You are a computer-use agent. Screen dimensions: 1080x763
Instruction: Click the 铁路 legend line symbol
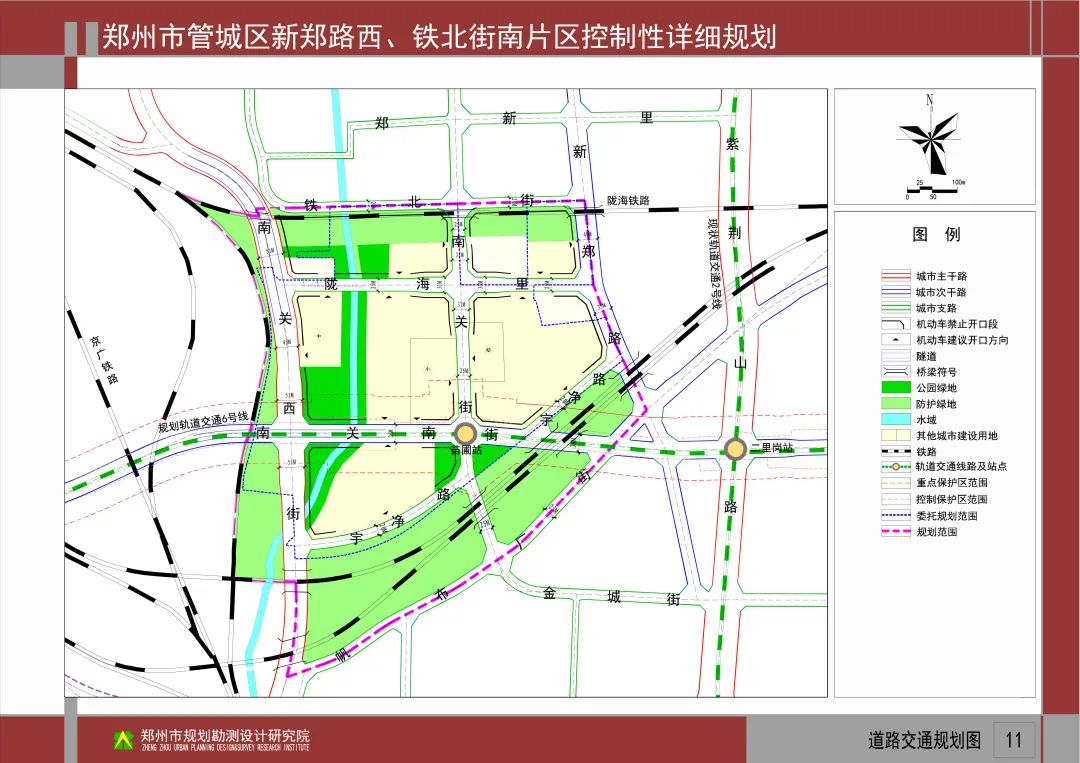[x=896, y=452]
